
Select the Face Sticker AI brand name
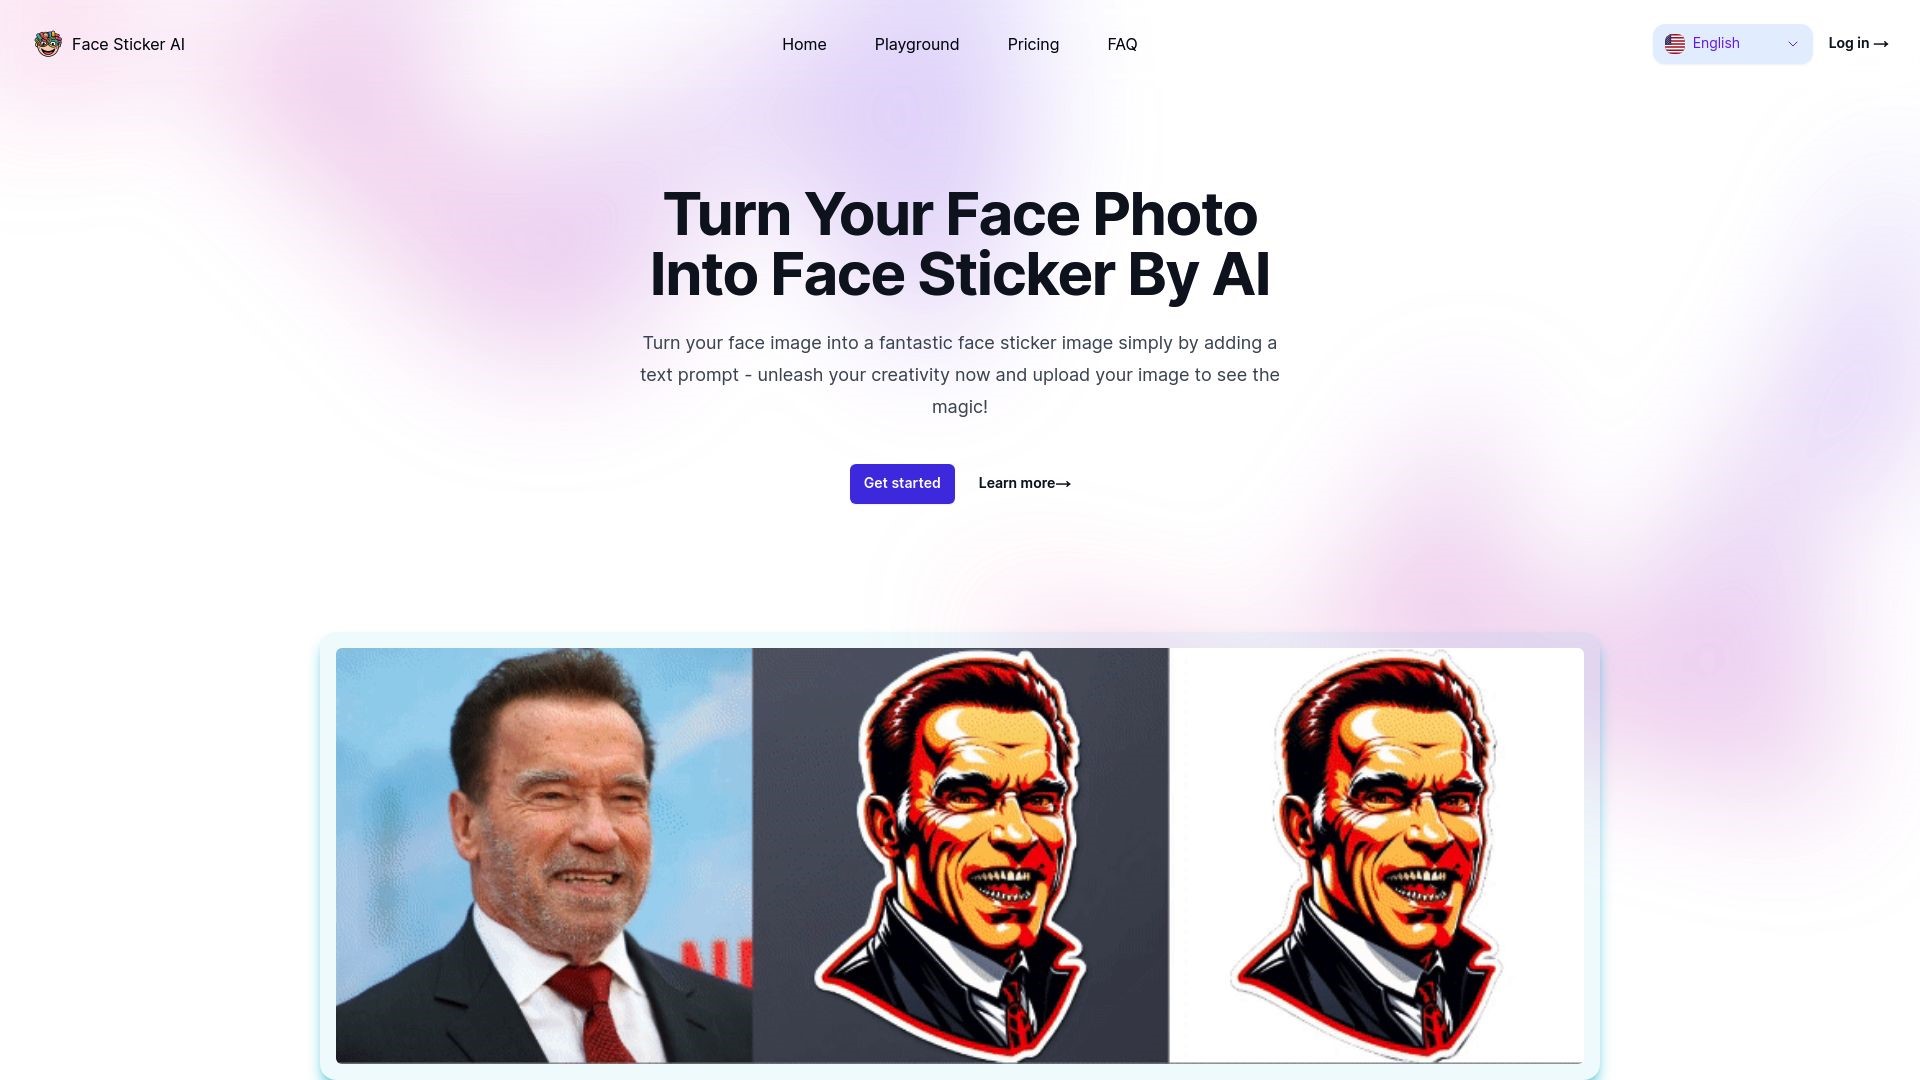pyautogui.click(x=128, y=44)
